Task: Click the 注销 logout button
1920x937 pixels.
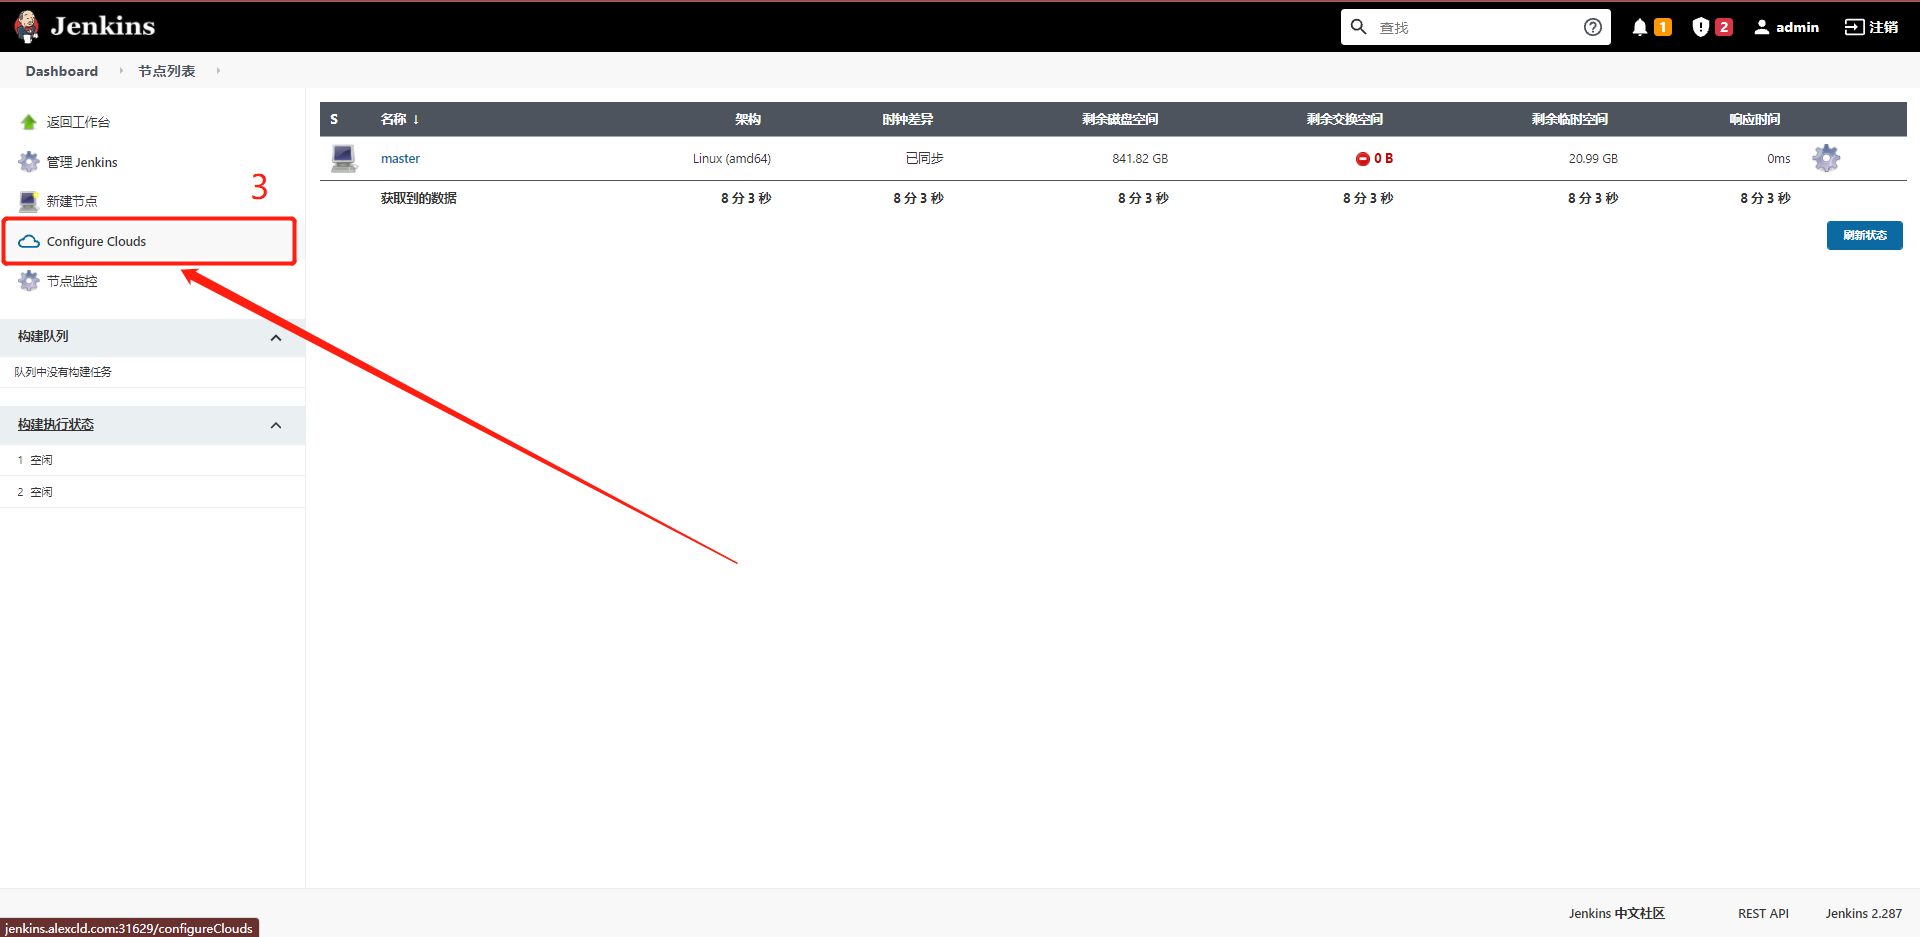Action: pos(1872,27)
